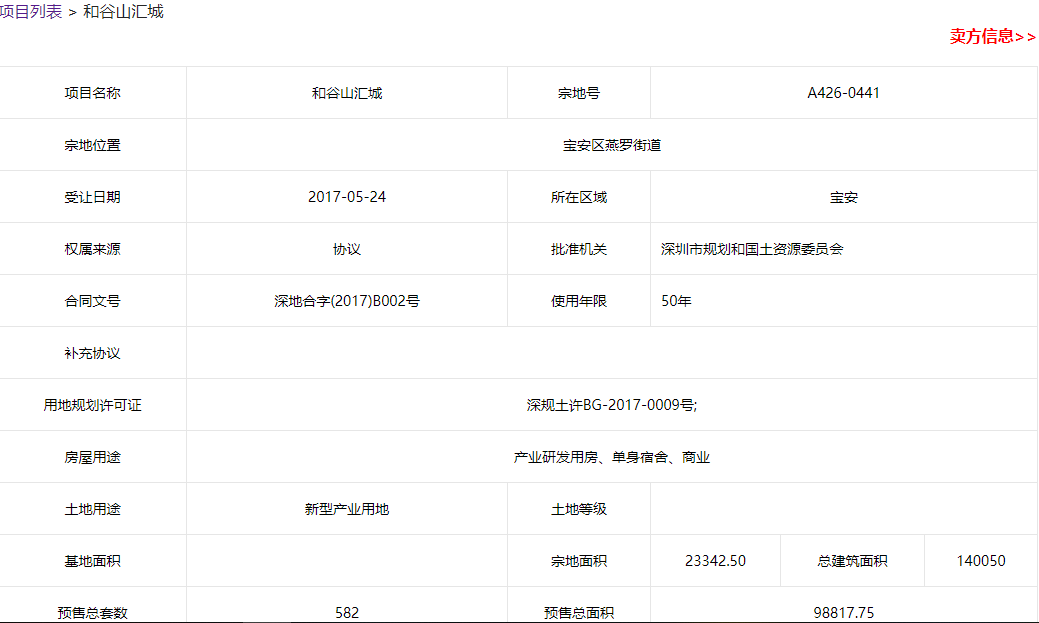
Task: Click presale total units value 582
Action: [x=347, y=612]
